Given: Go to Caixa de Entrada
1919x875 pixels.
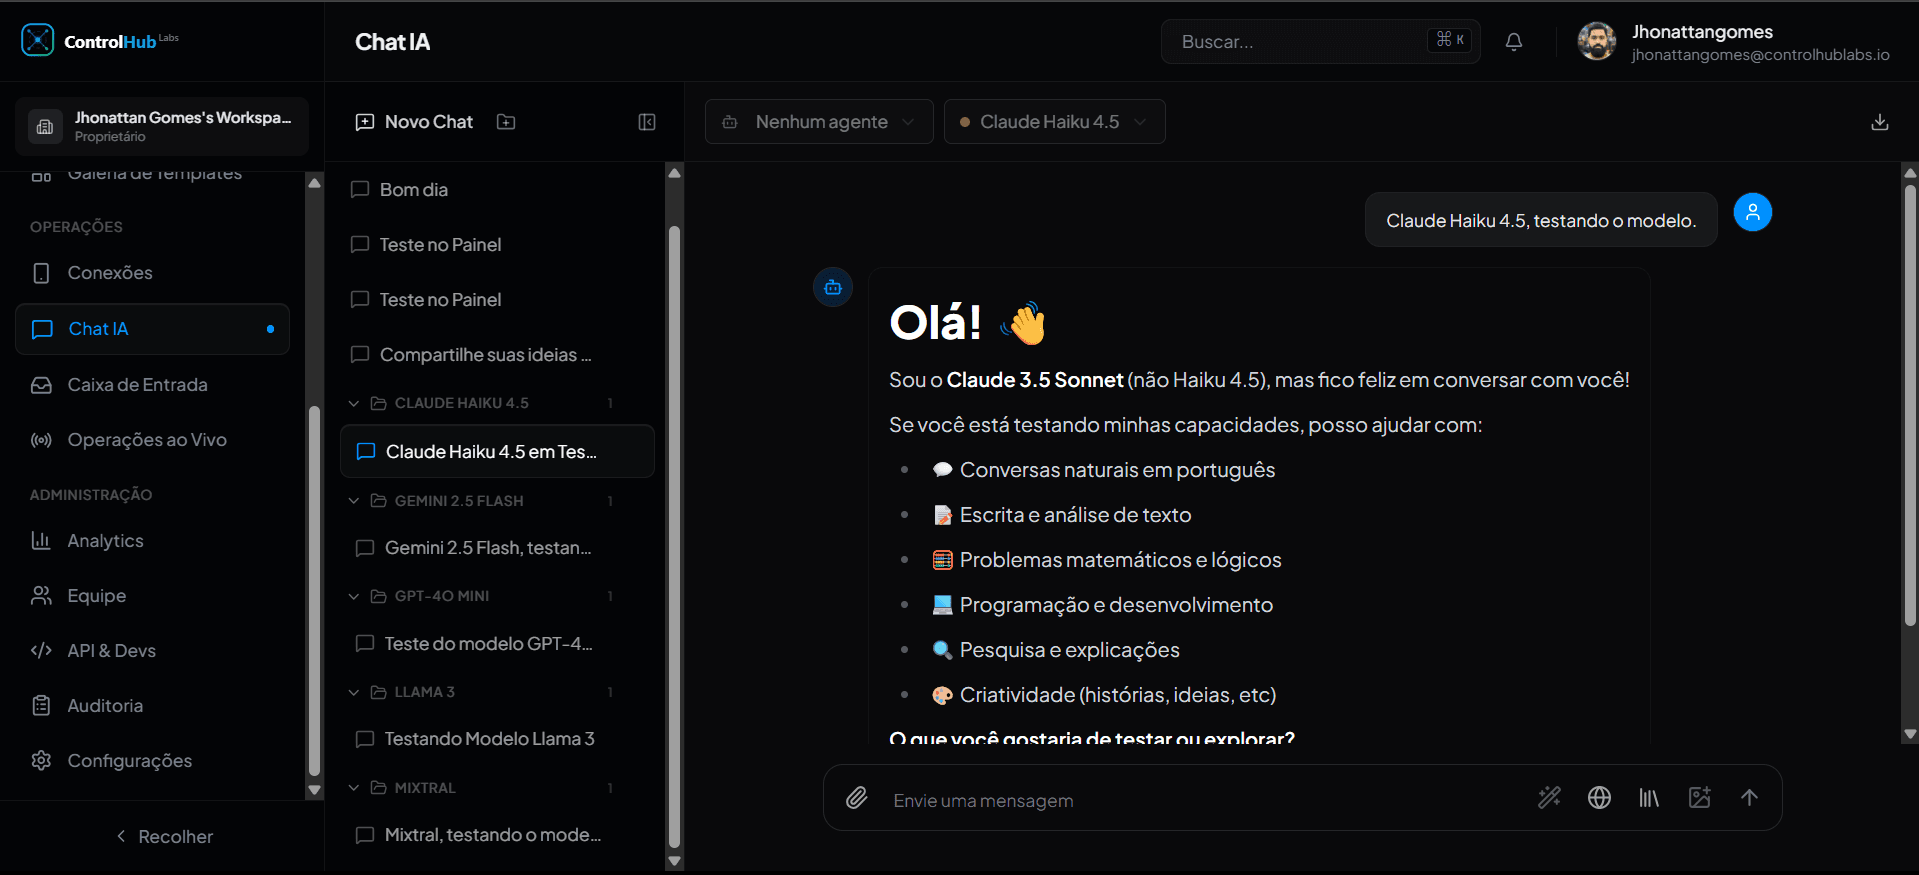Looking at the screenshot, I should pyautogui.click(x=152, y=385).
